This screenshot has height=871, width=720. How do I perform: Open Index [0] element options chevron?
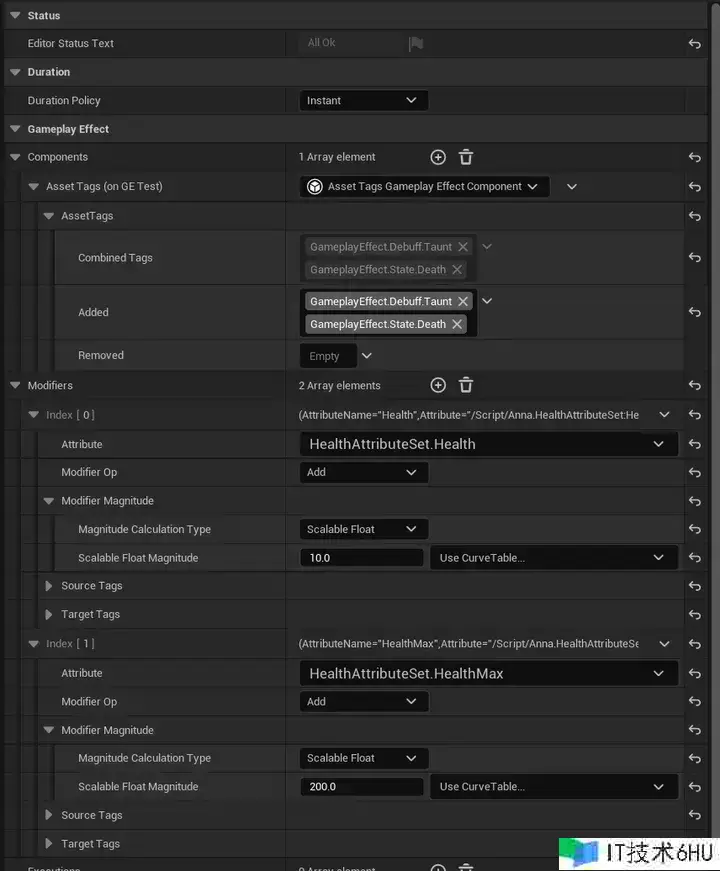tap(664, 415)
